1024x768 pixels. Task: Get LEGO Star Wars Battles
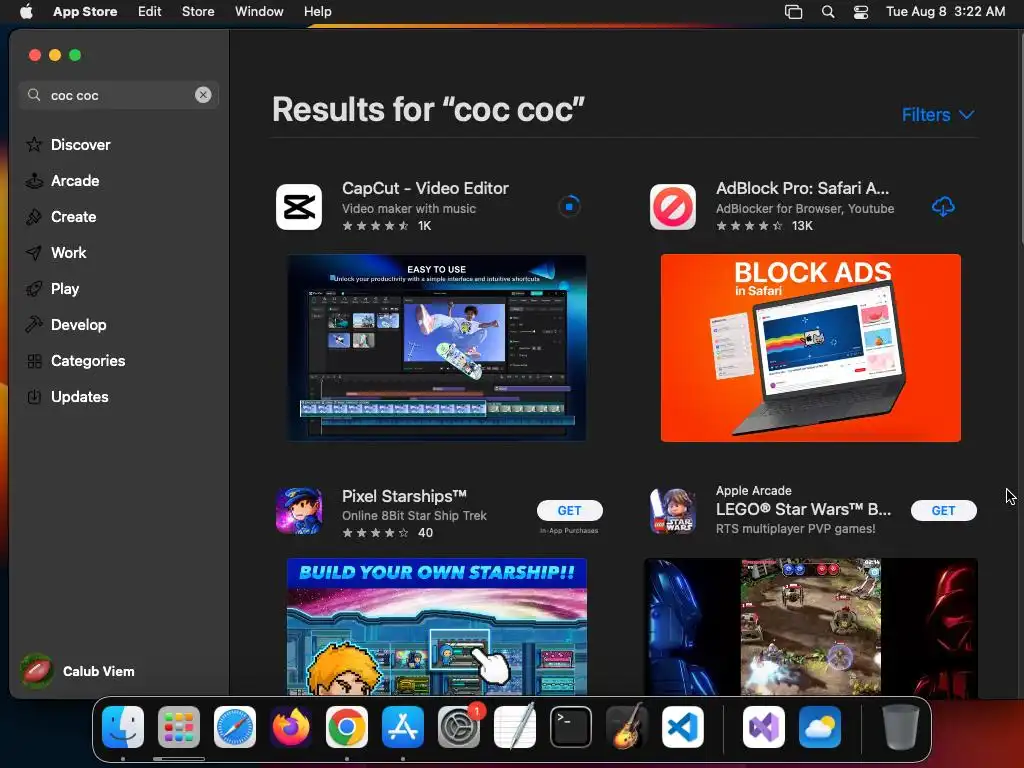[x=944, y=511]
